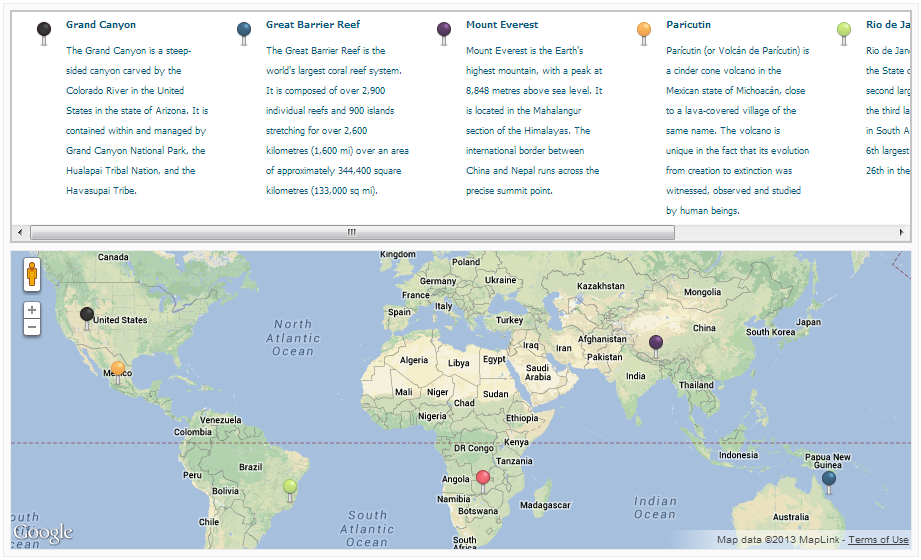Click the Great Barrier Reef title
921x560 pixels.
coord(313,25)
